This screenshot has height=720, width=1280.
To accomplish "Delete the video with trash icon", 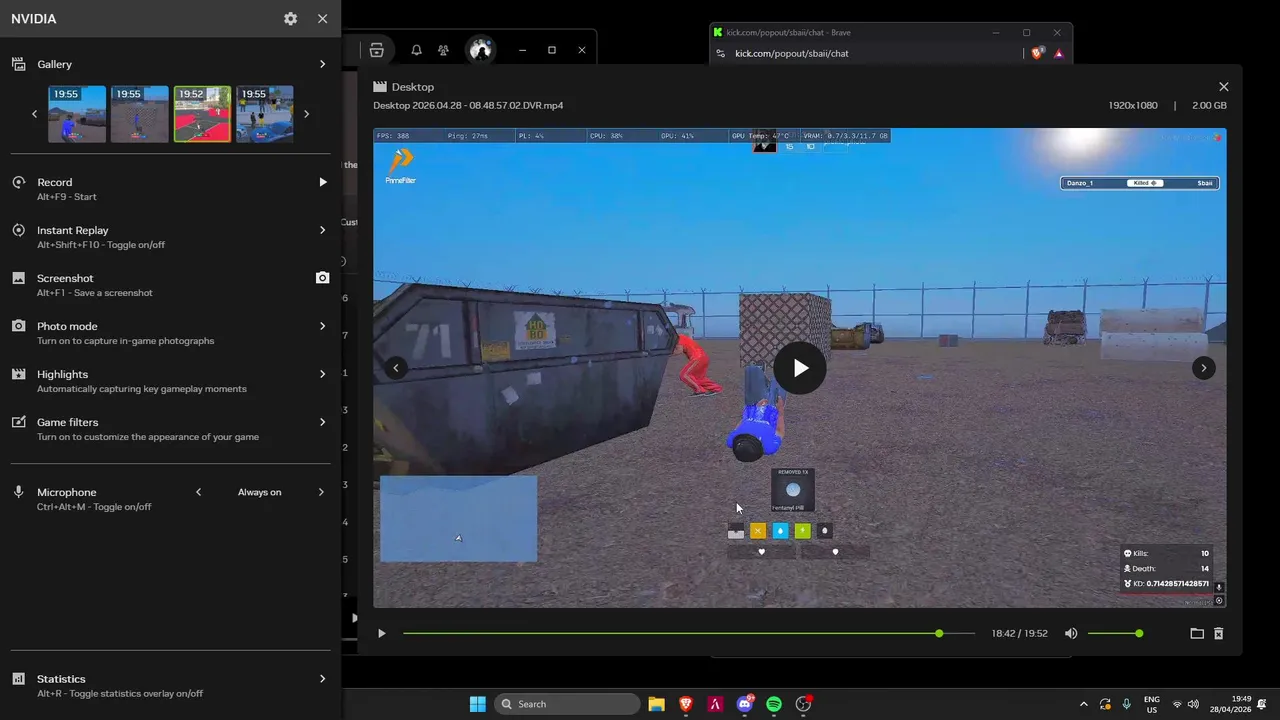I will tap(1218, 633).
